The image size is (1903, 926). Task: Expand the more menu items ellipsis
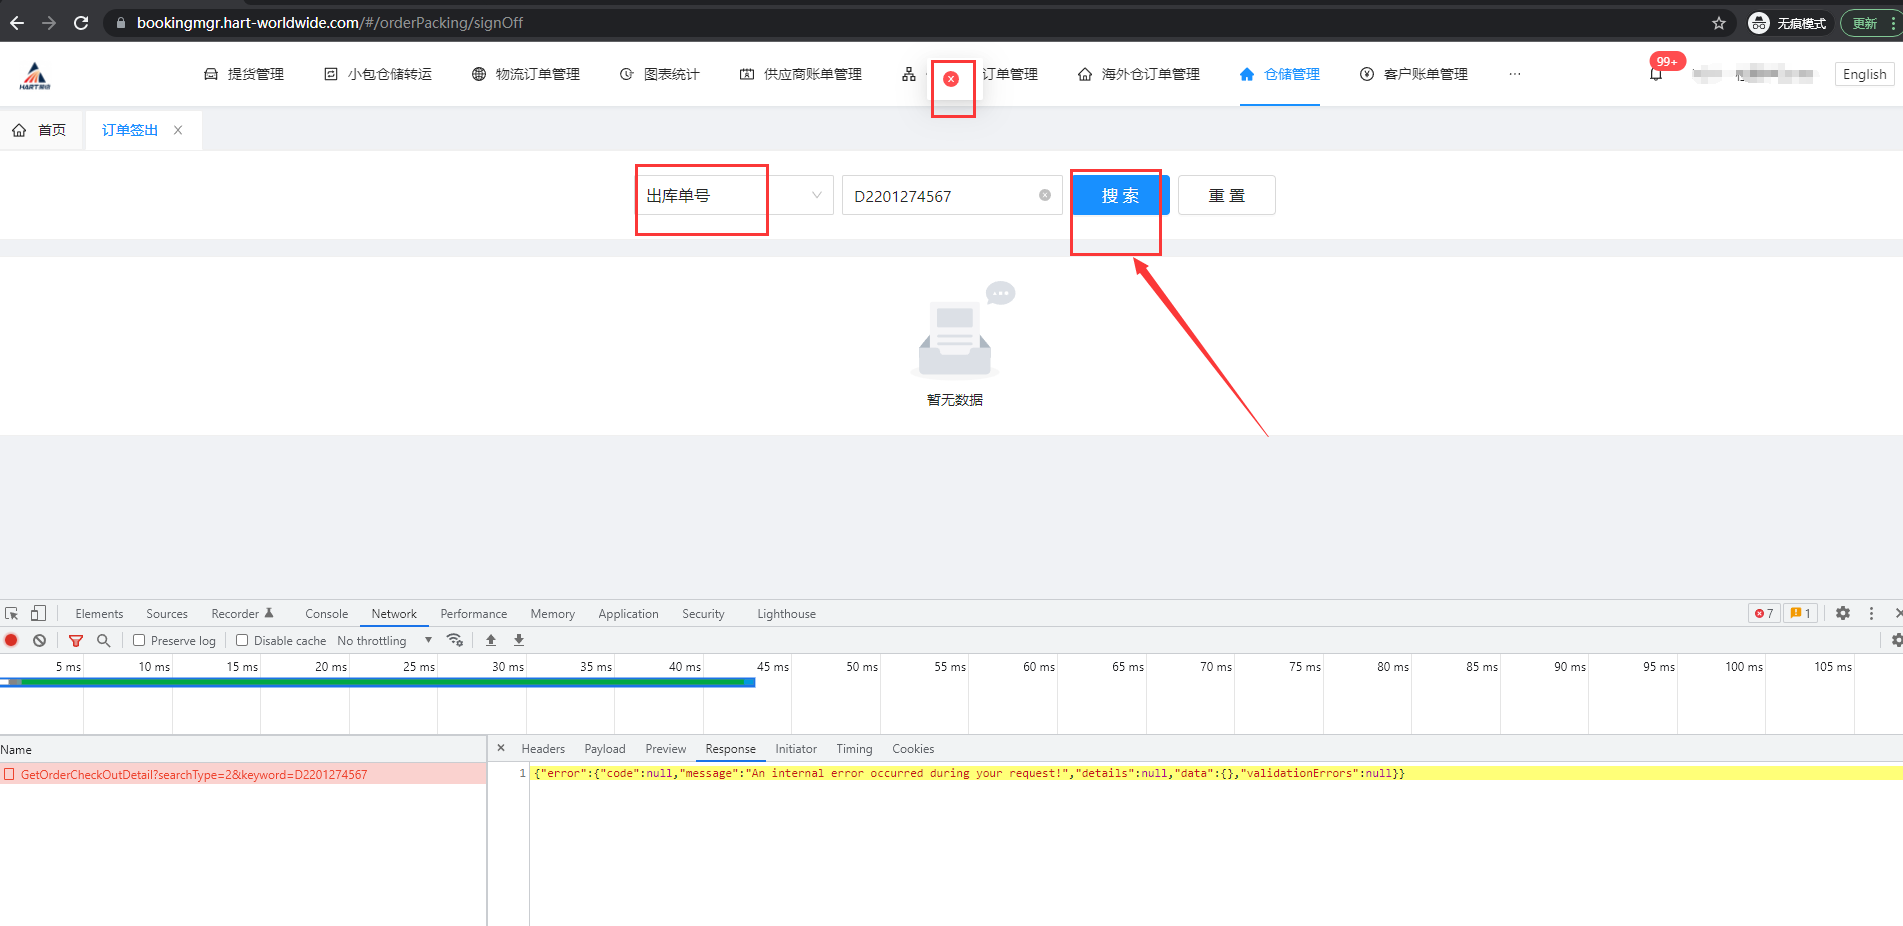point(1515,74)
